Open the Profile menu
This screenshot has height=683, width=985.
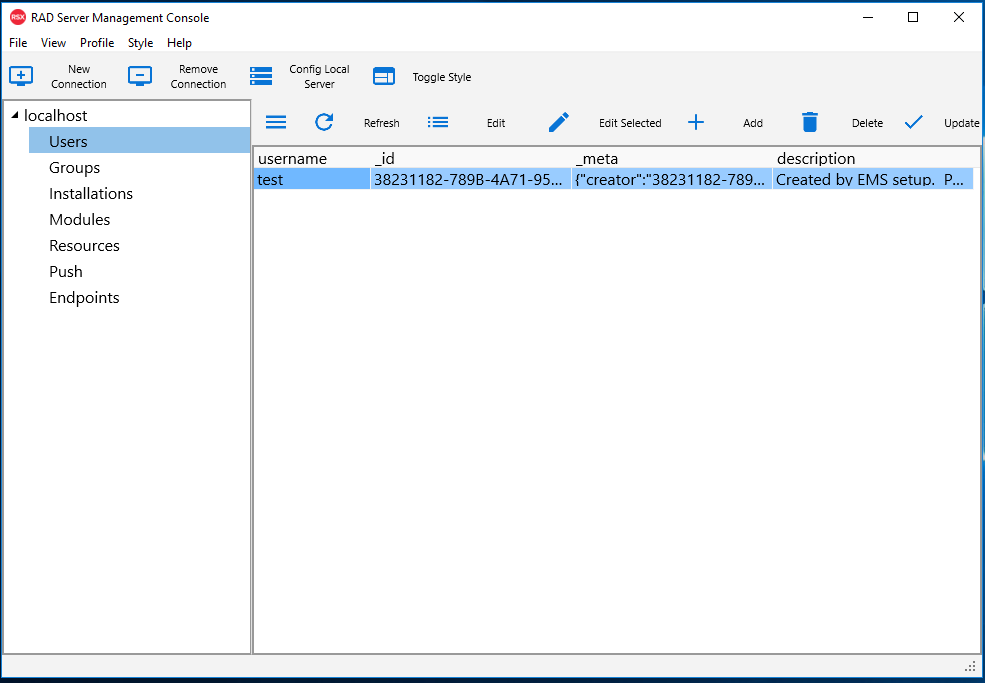point(97,43)
